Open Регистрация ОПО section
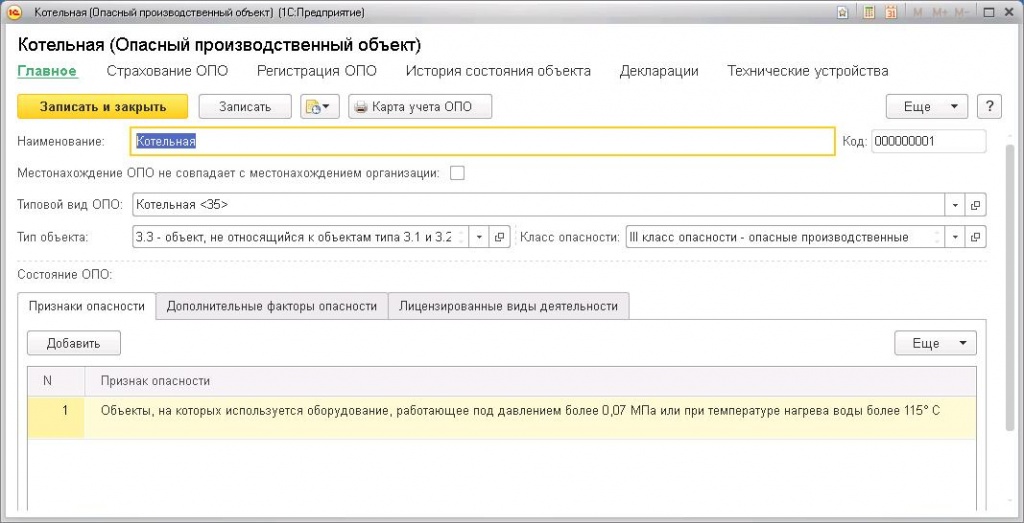This screenshot has height=523, width=1024. [317, 71]
